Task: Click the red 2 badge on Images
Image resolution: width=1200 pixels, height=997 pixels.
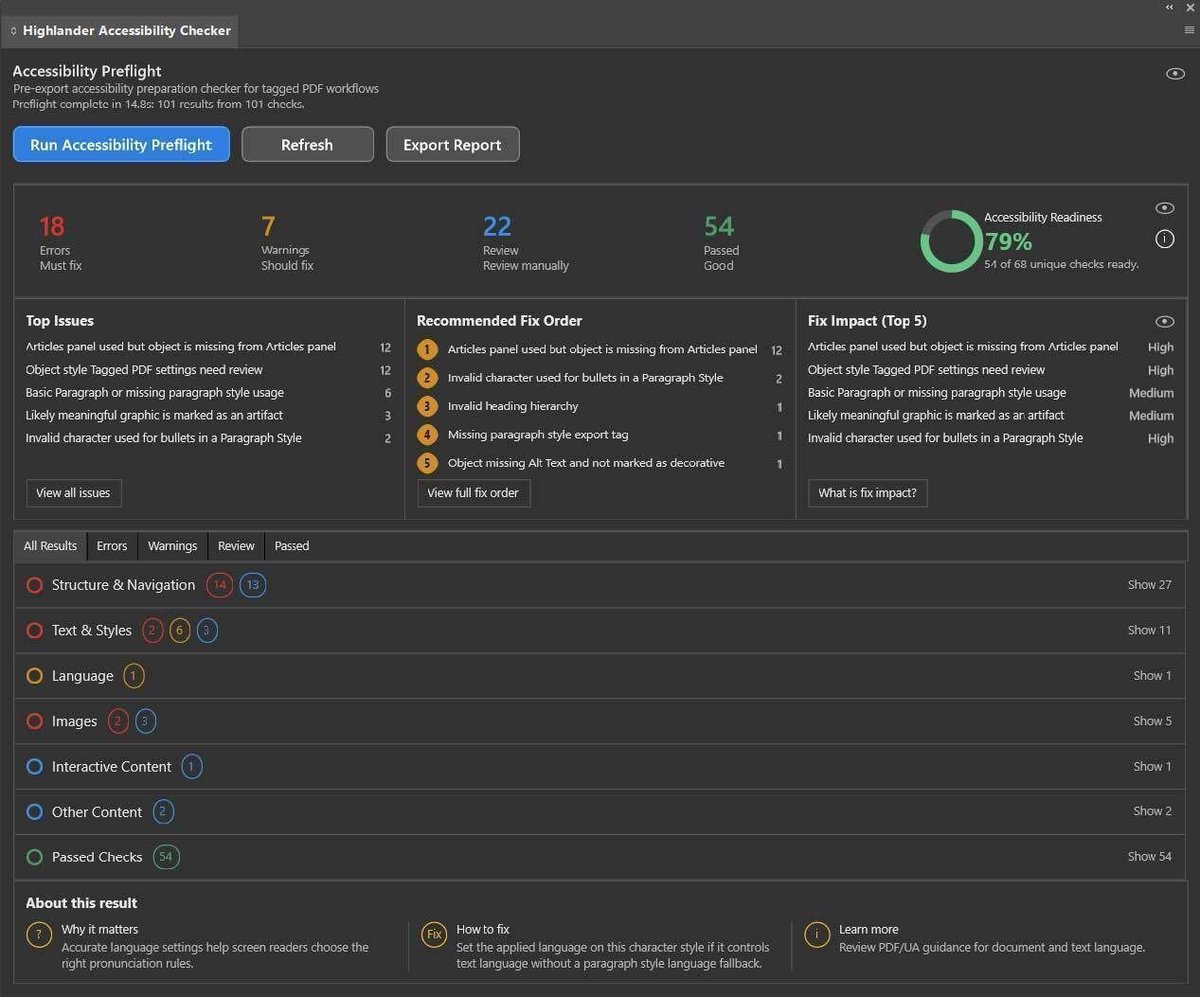Action: (119, 721)
